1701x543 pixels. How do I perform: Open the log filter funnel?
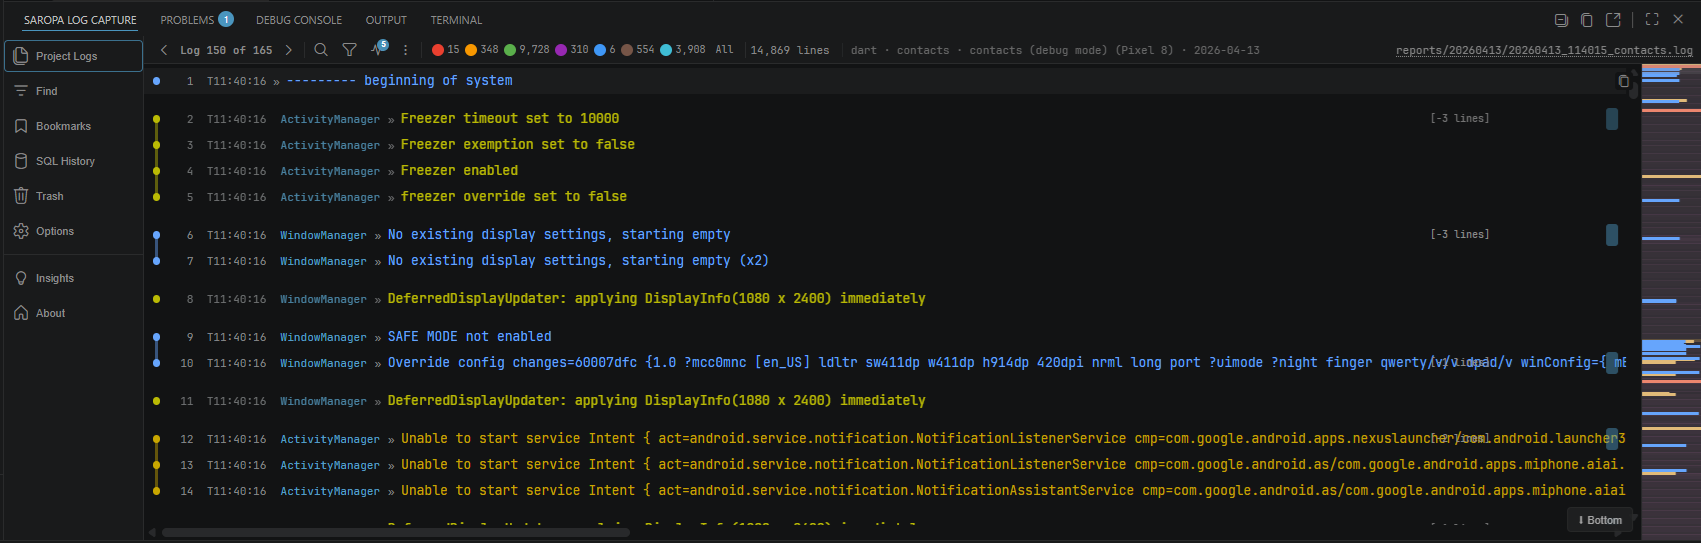350,50
